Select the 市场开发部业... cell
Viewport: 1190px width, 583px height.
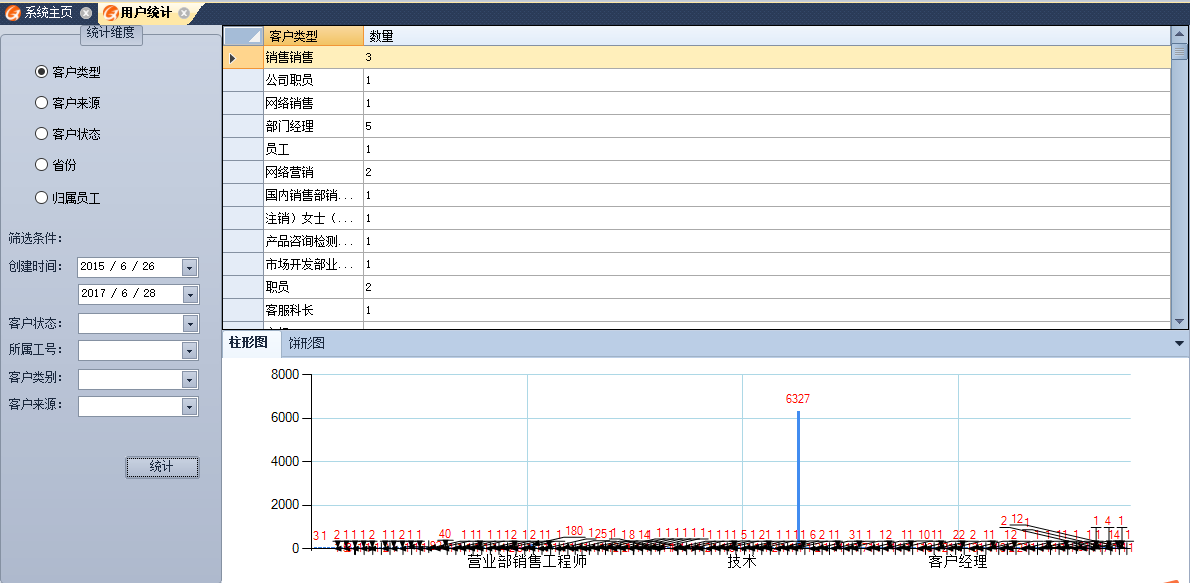pos(313,264)
